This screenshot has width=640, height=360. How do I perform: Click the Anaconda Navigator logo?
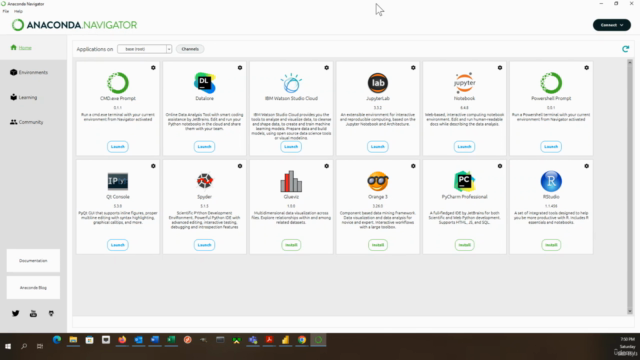75,25
